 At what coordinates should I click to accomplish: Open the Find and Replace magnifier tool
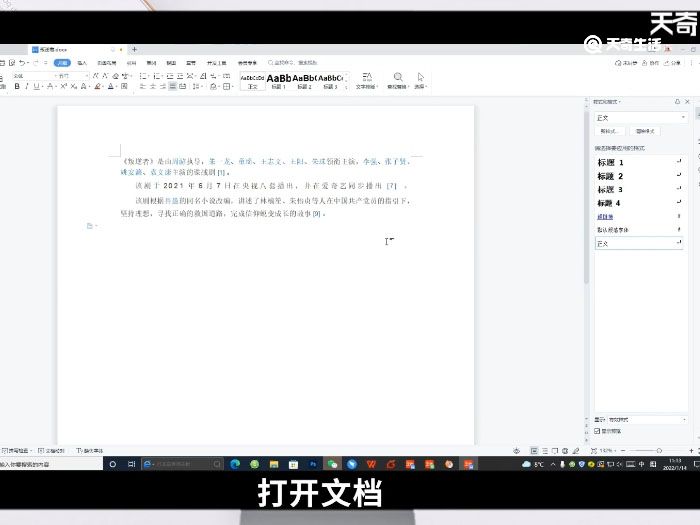click(398, 81)
